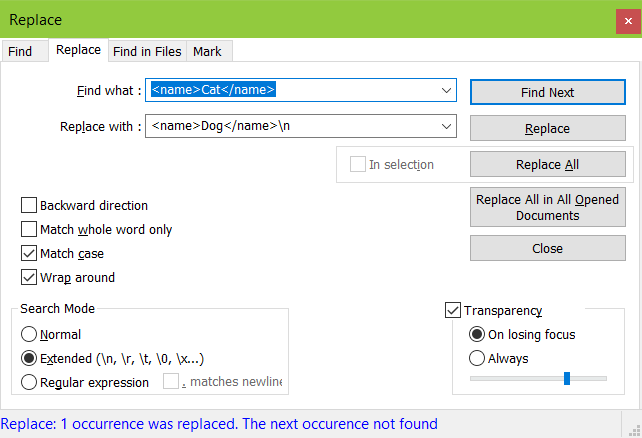Image resolution: width=642 pixels, height=438 pixels.
Task: Set transparency to Always
Action: (477, 358)
